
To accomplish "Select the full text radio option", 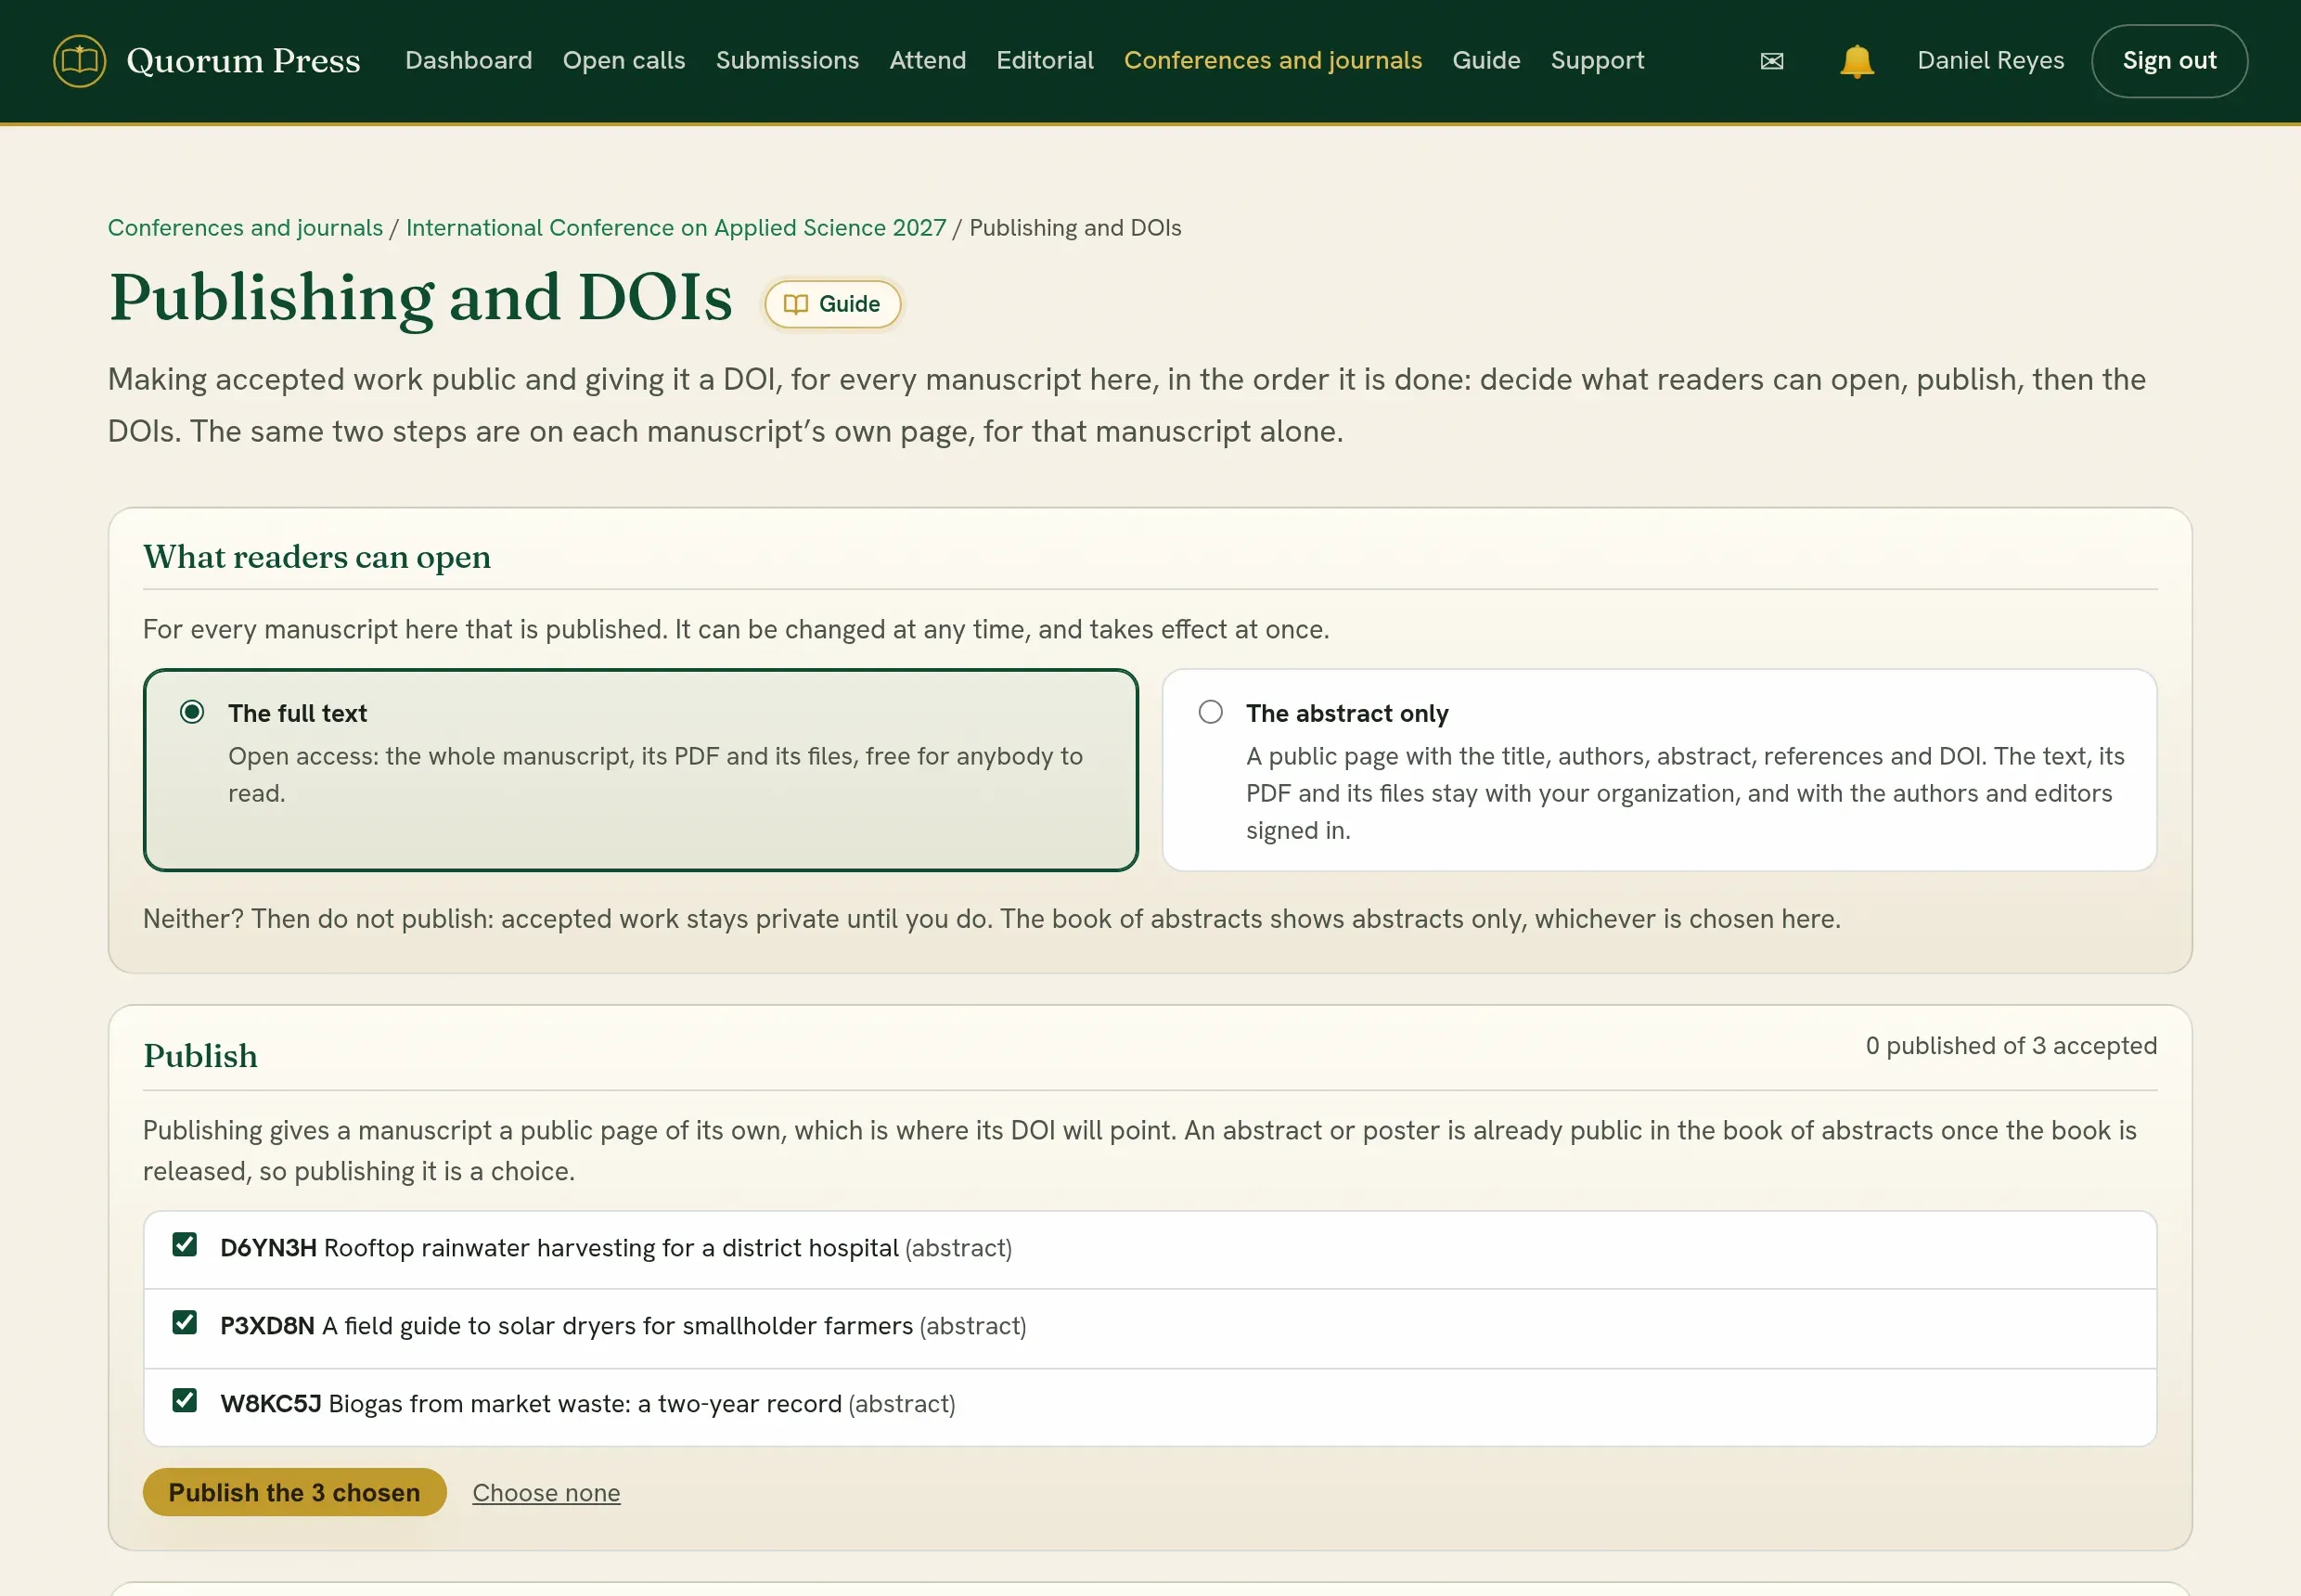I will click(x=192, y=712).
